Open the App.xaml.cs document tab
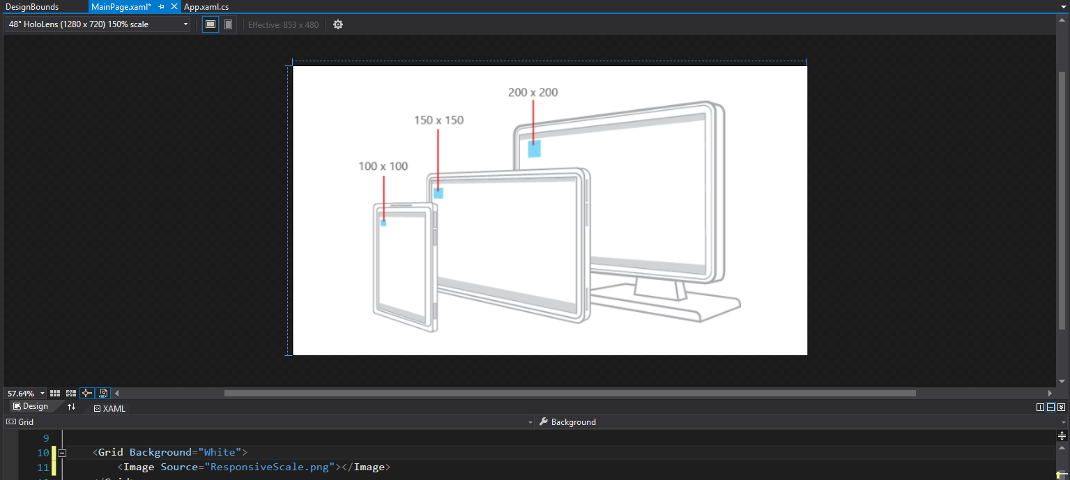This screenshot has width=1070, height=480. click(206, 7)
